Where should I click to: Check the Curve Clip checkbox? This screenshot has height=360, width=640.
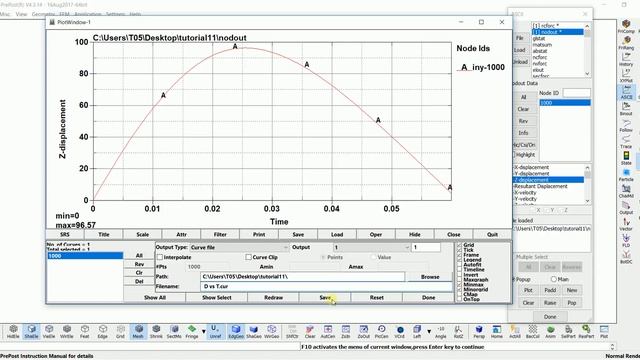[248, 257]
